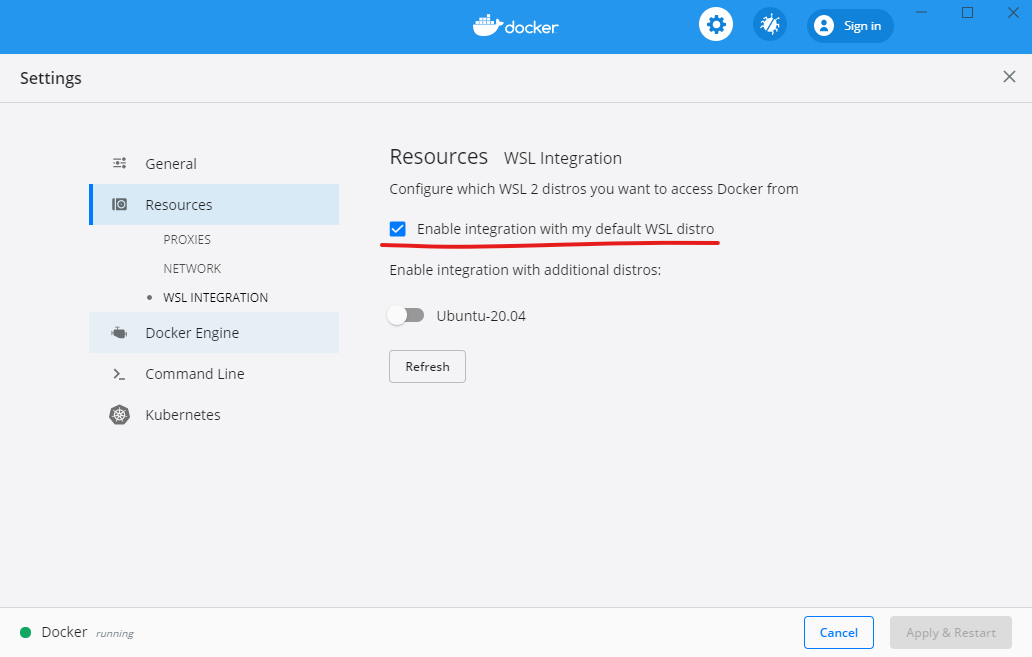Select the Resources section
This screenshot has height=657, width=1032.
tap(214, 205)
